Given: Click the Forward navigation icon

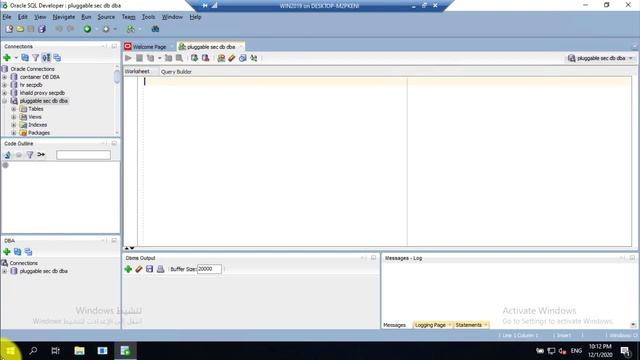Looking at the screenshot, I should point(106,29).
